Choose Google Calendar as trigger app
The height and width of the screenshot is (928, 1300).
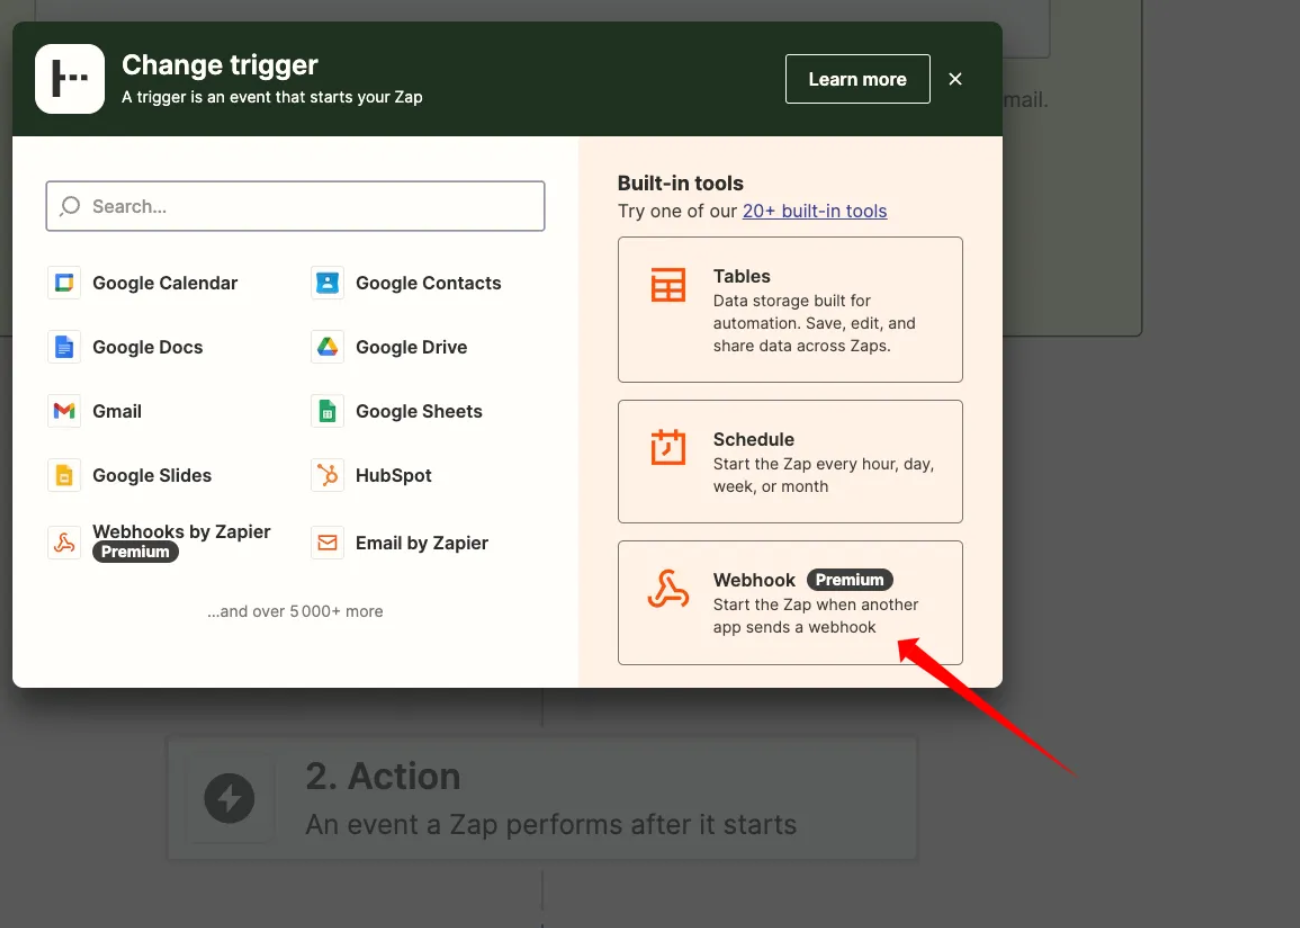click(x=165, y=283)
